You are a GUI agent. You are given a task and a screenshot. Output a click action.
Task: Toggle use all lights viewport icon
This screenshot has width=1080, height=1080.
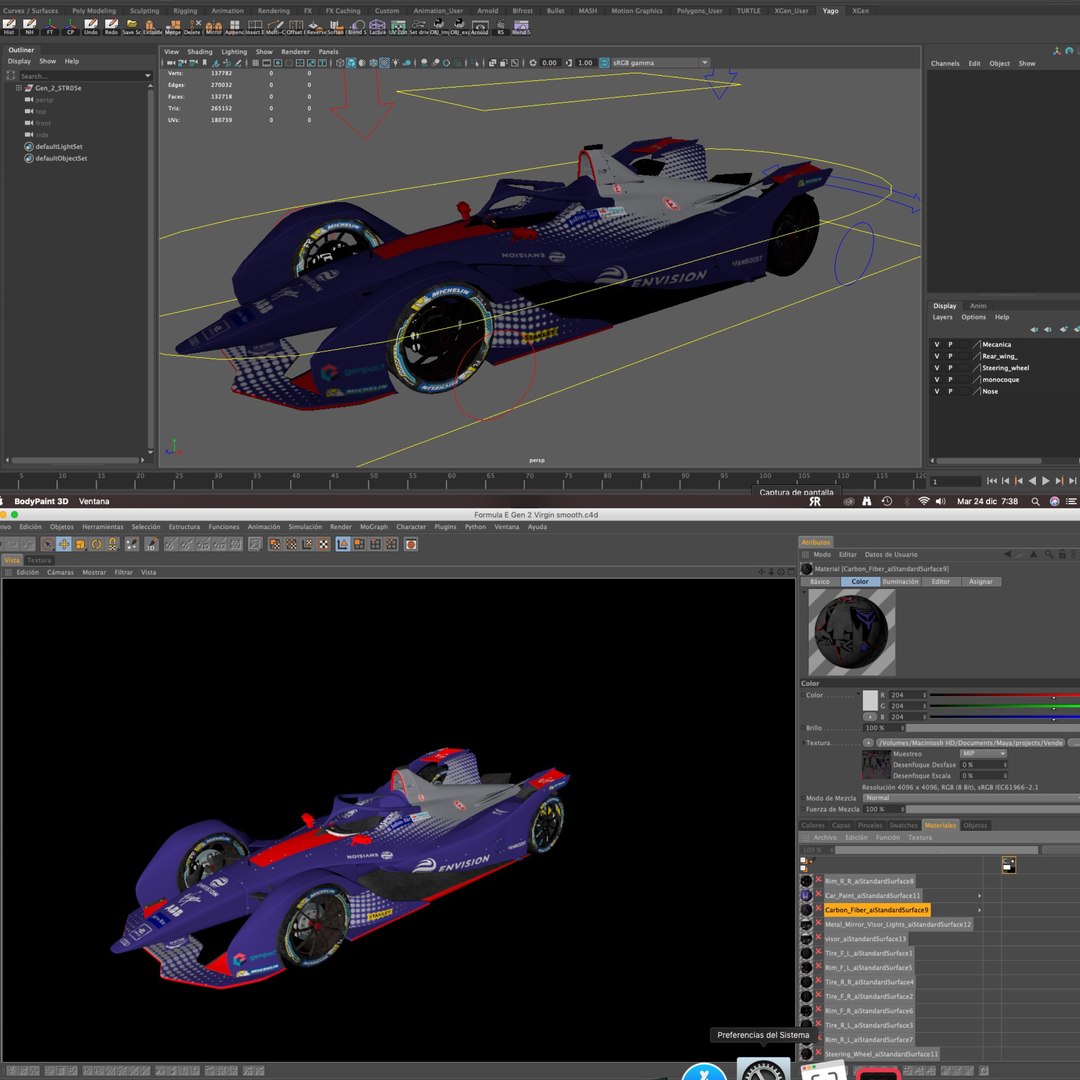tap(395, 63)
